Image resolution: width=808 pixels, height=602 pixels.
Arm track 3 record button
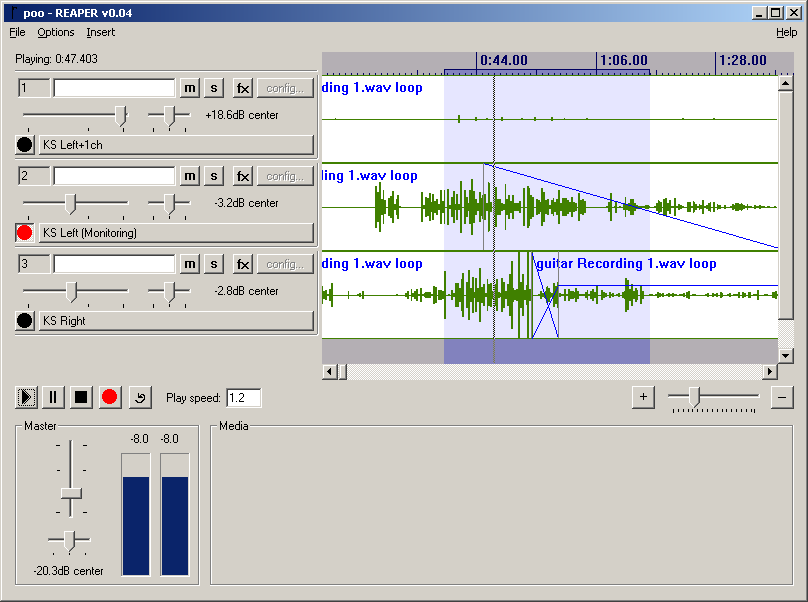click(x=25, y=321)
